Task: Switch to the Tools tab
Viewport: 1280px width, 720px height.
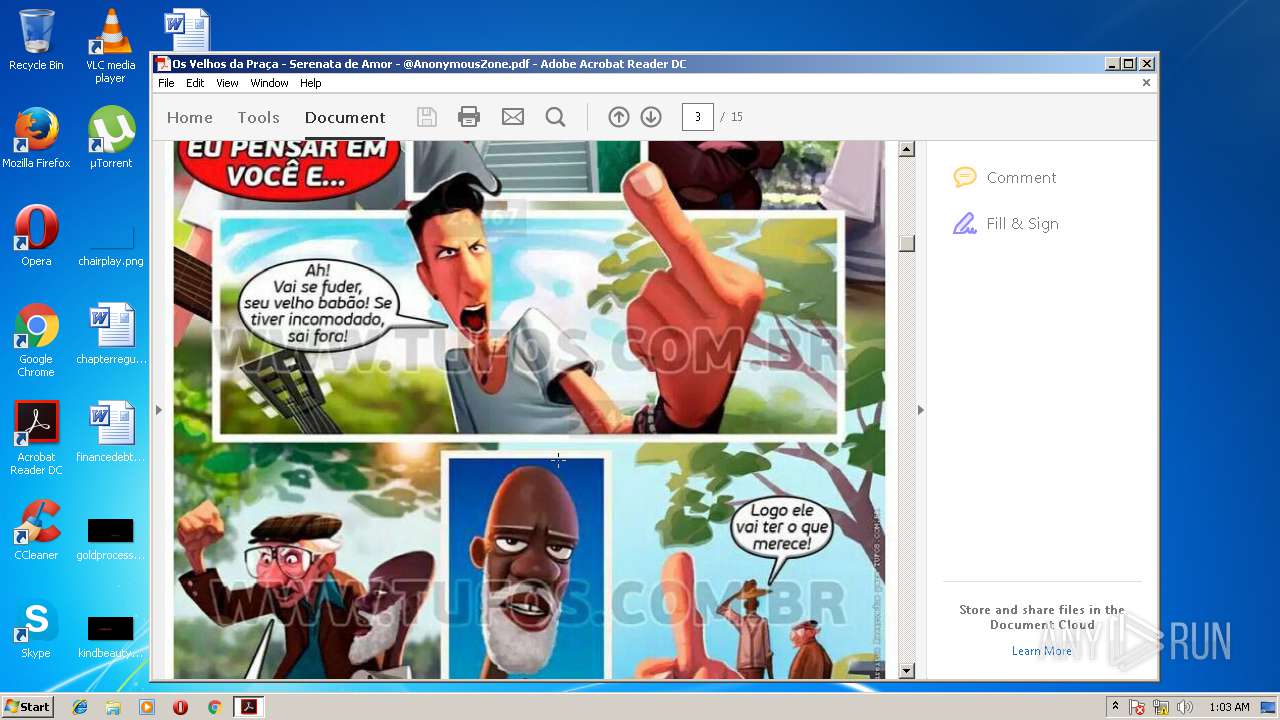Action: coord(258,117)
